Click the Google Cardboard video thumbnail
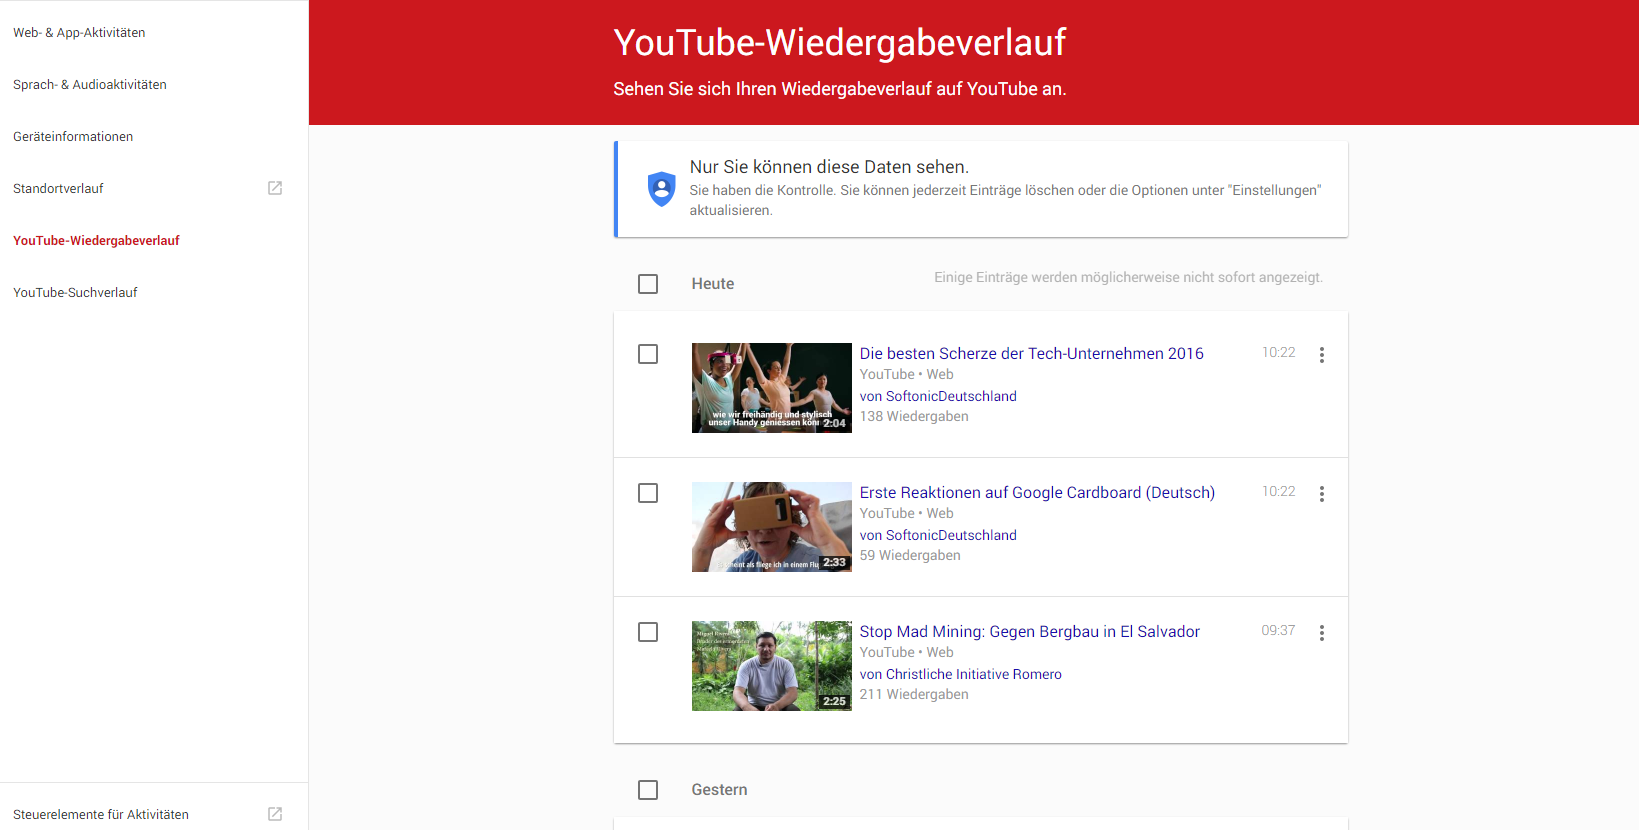Screen dimensions: 1639x830 tap(771, 527)
